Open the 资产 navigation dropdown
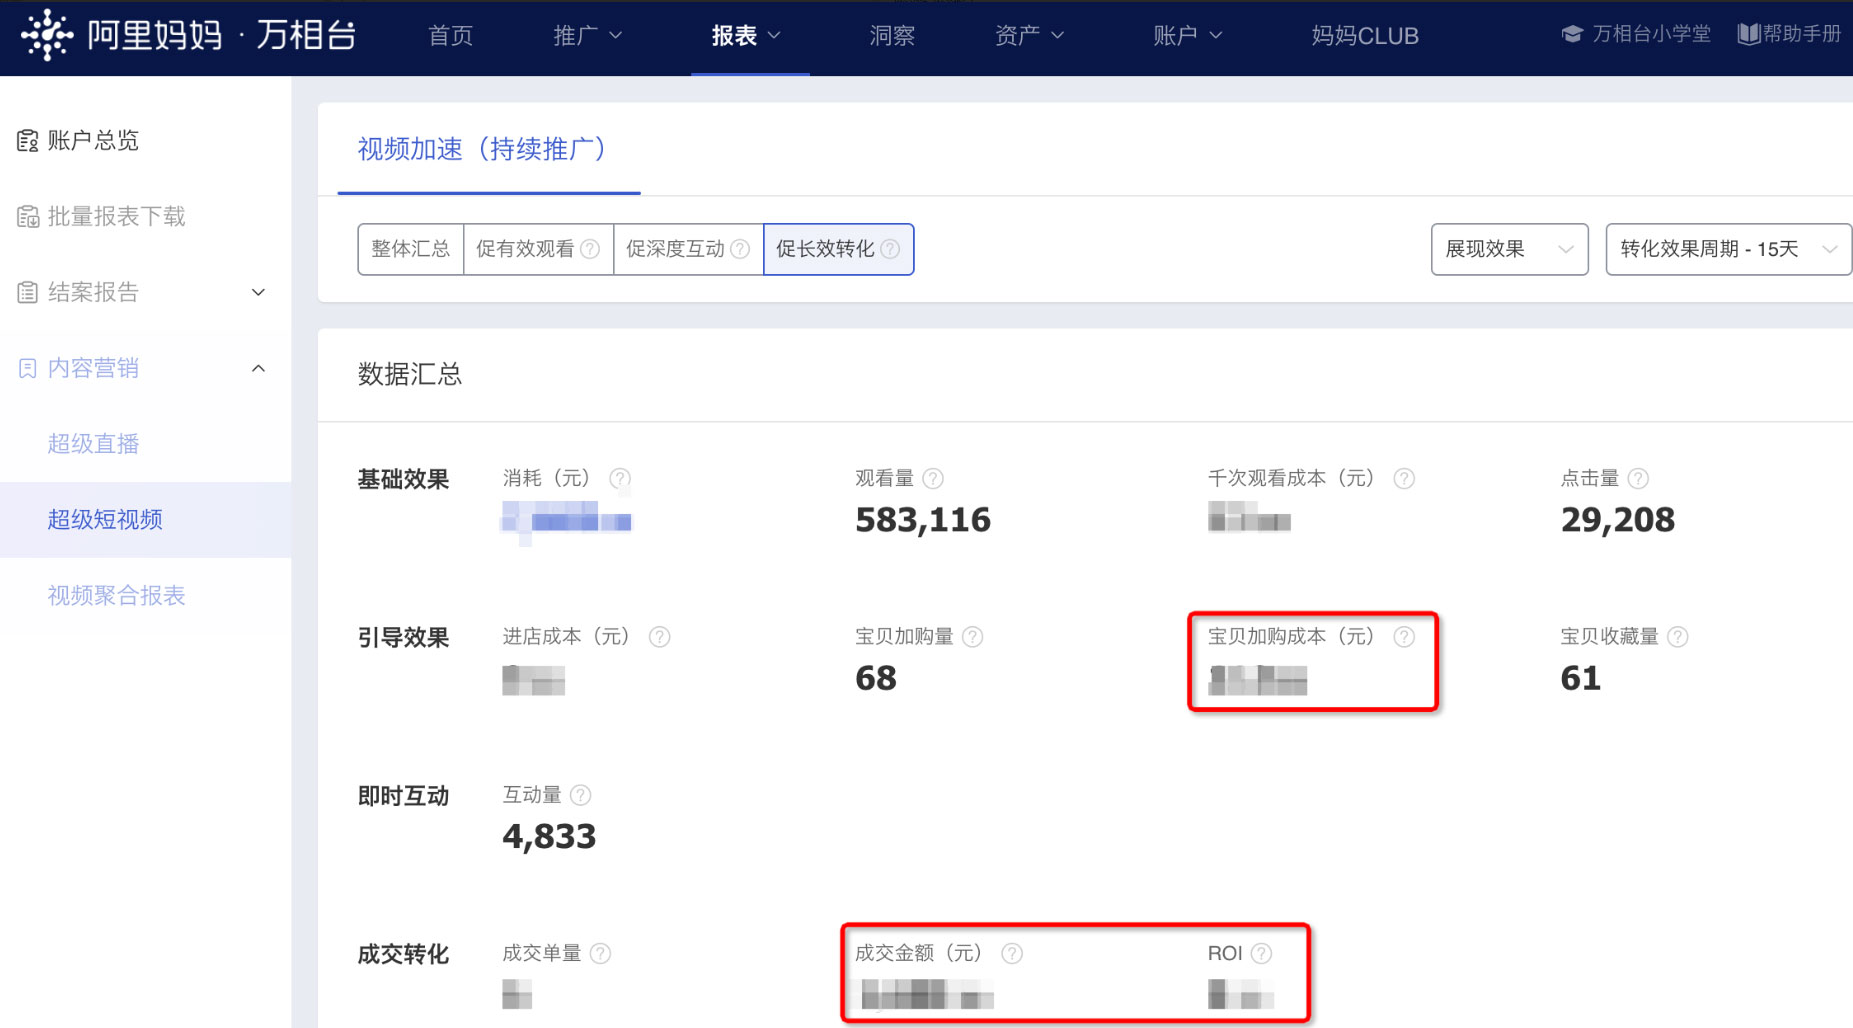 click(1029, 36)
